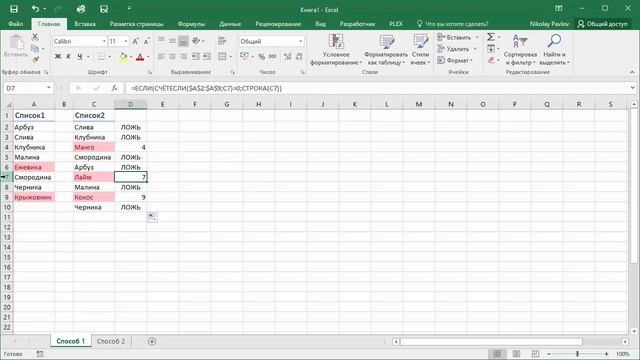Screen dimensions: 640x360
Task: Open the font size dropdown
Action: pos(126,41)
